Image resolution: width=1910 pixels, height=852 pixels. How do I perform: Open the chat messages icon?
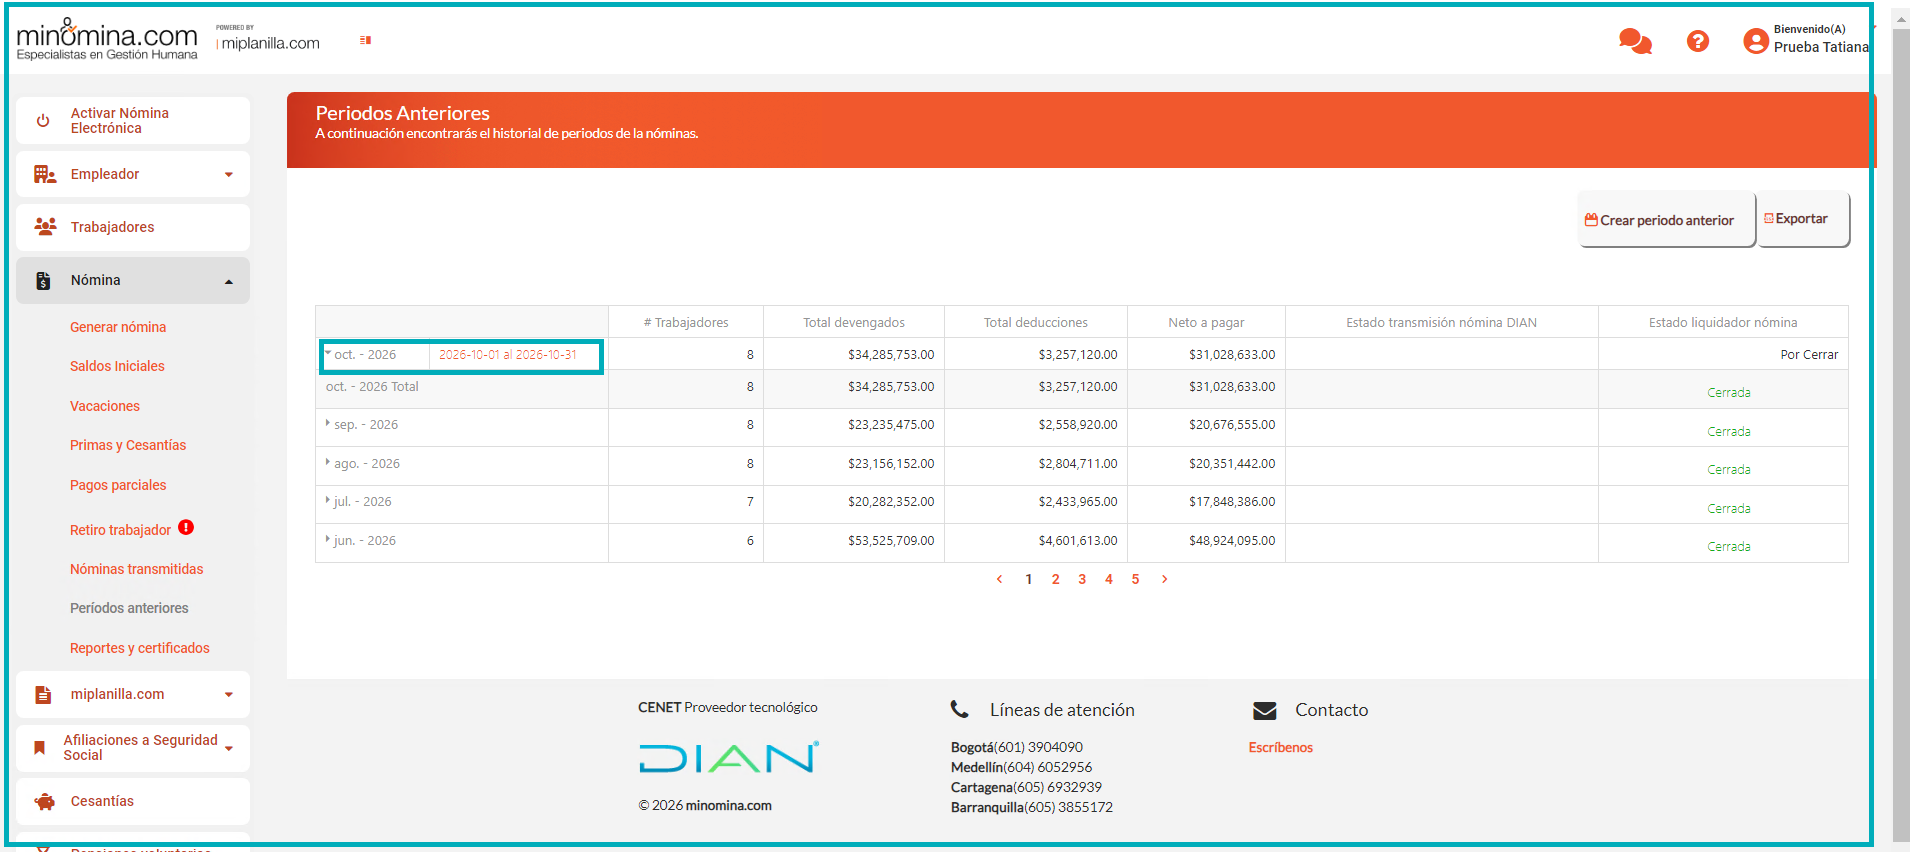pyautogui.click(x=1635, y=41)
